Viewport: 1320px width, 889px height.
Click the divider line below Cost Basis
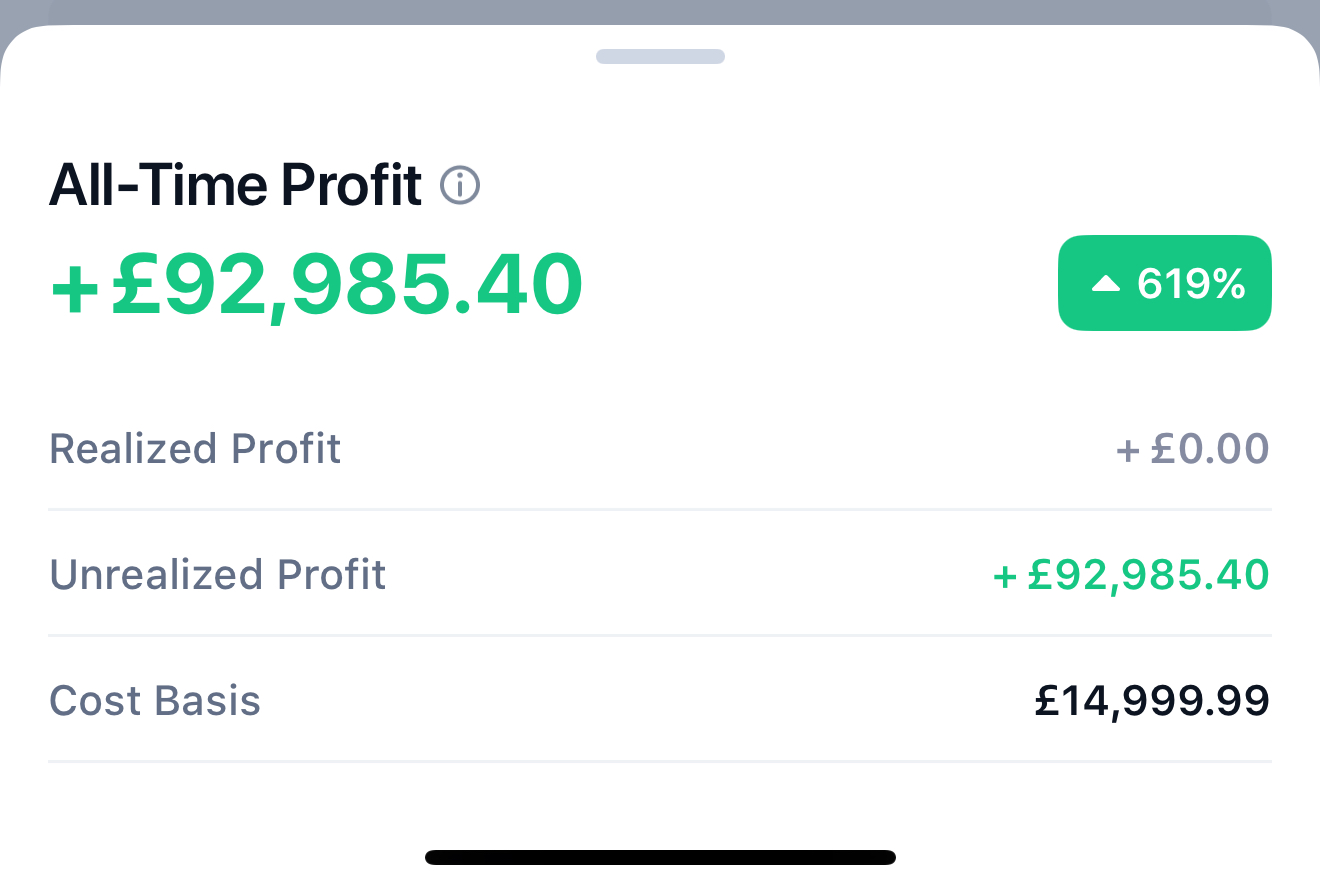point(660,761)
